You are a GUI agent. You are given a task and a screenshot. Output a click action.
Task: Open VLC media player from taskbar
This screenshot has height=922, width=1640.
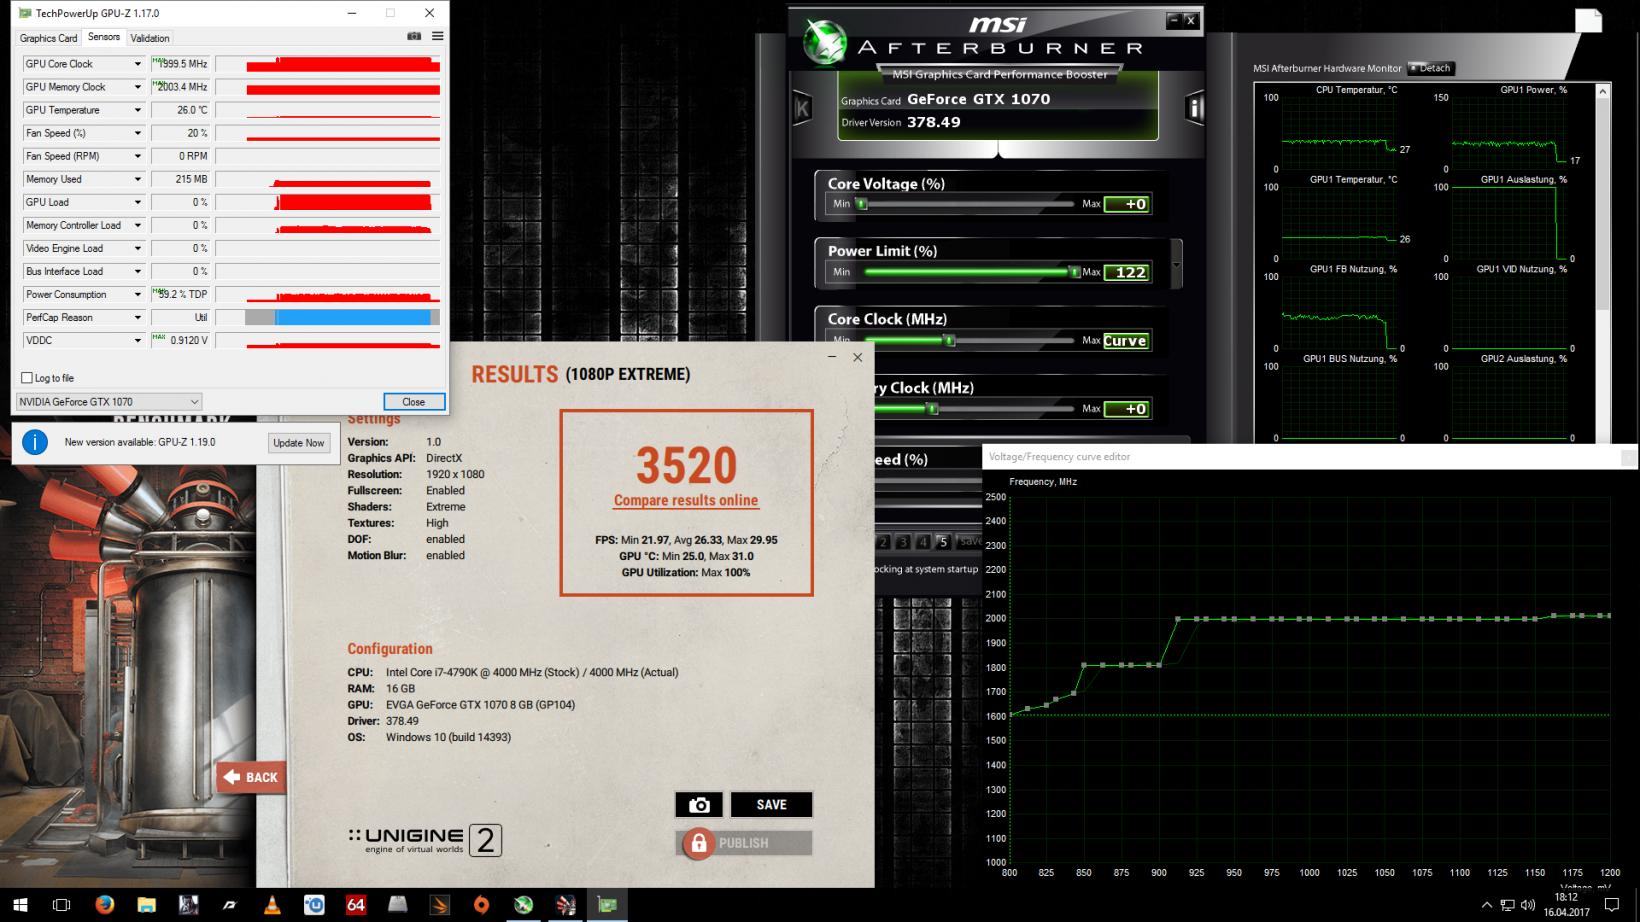[272, 905]
